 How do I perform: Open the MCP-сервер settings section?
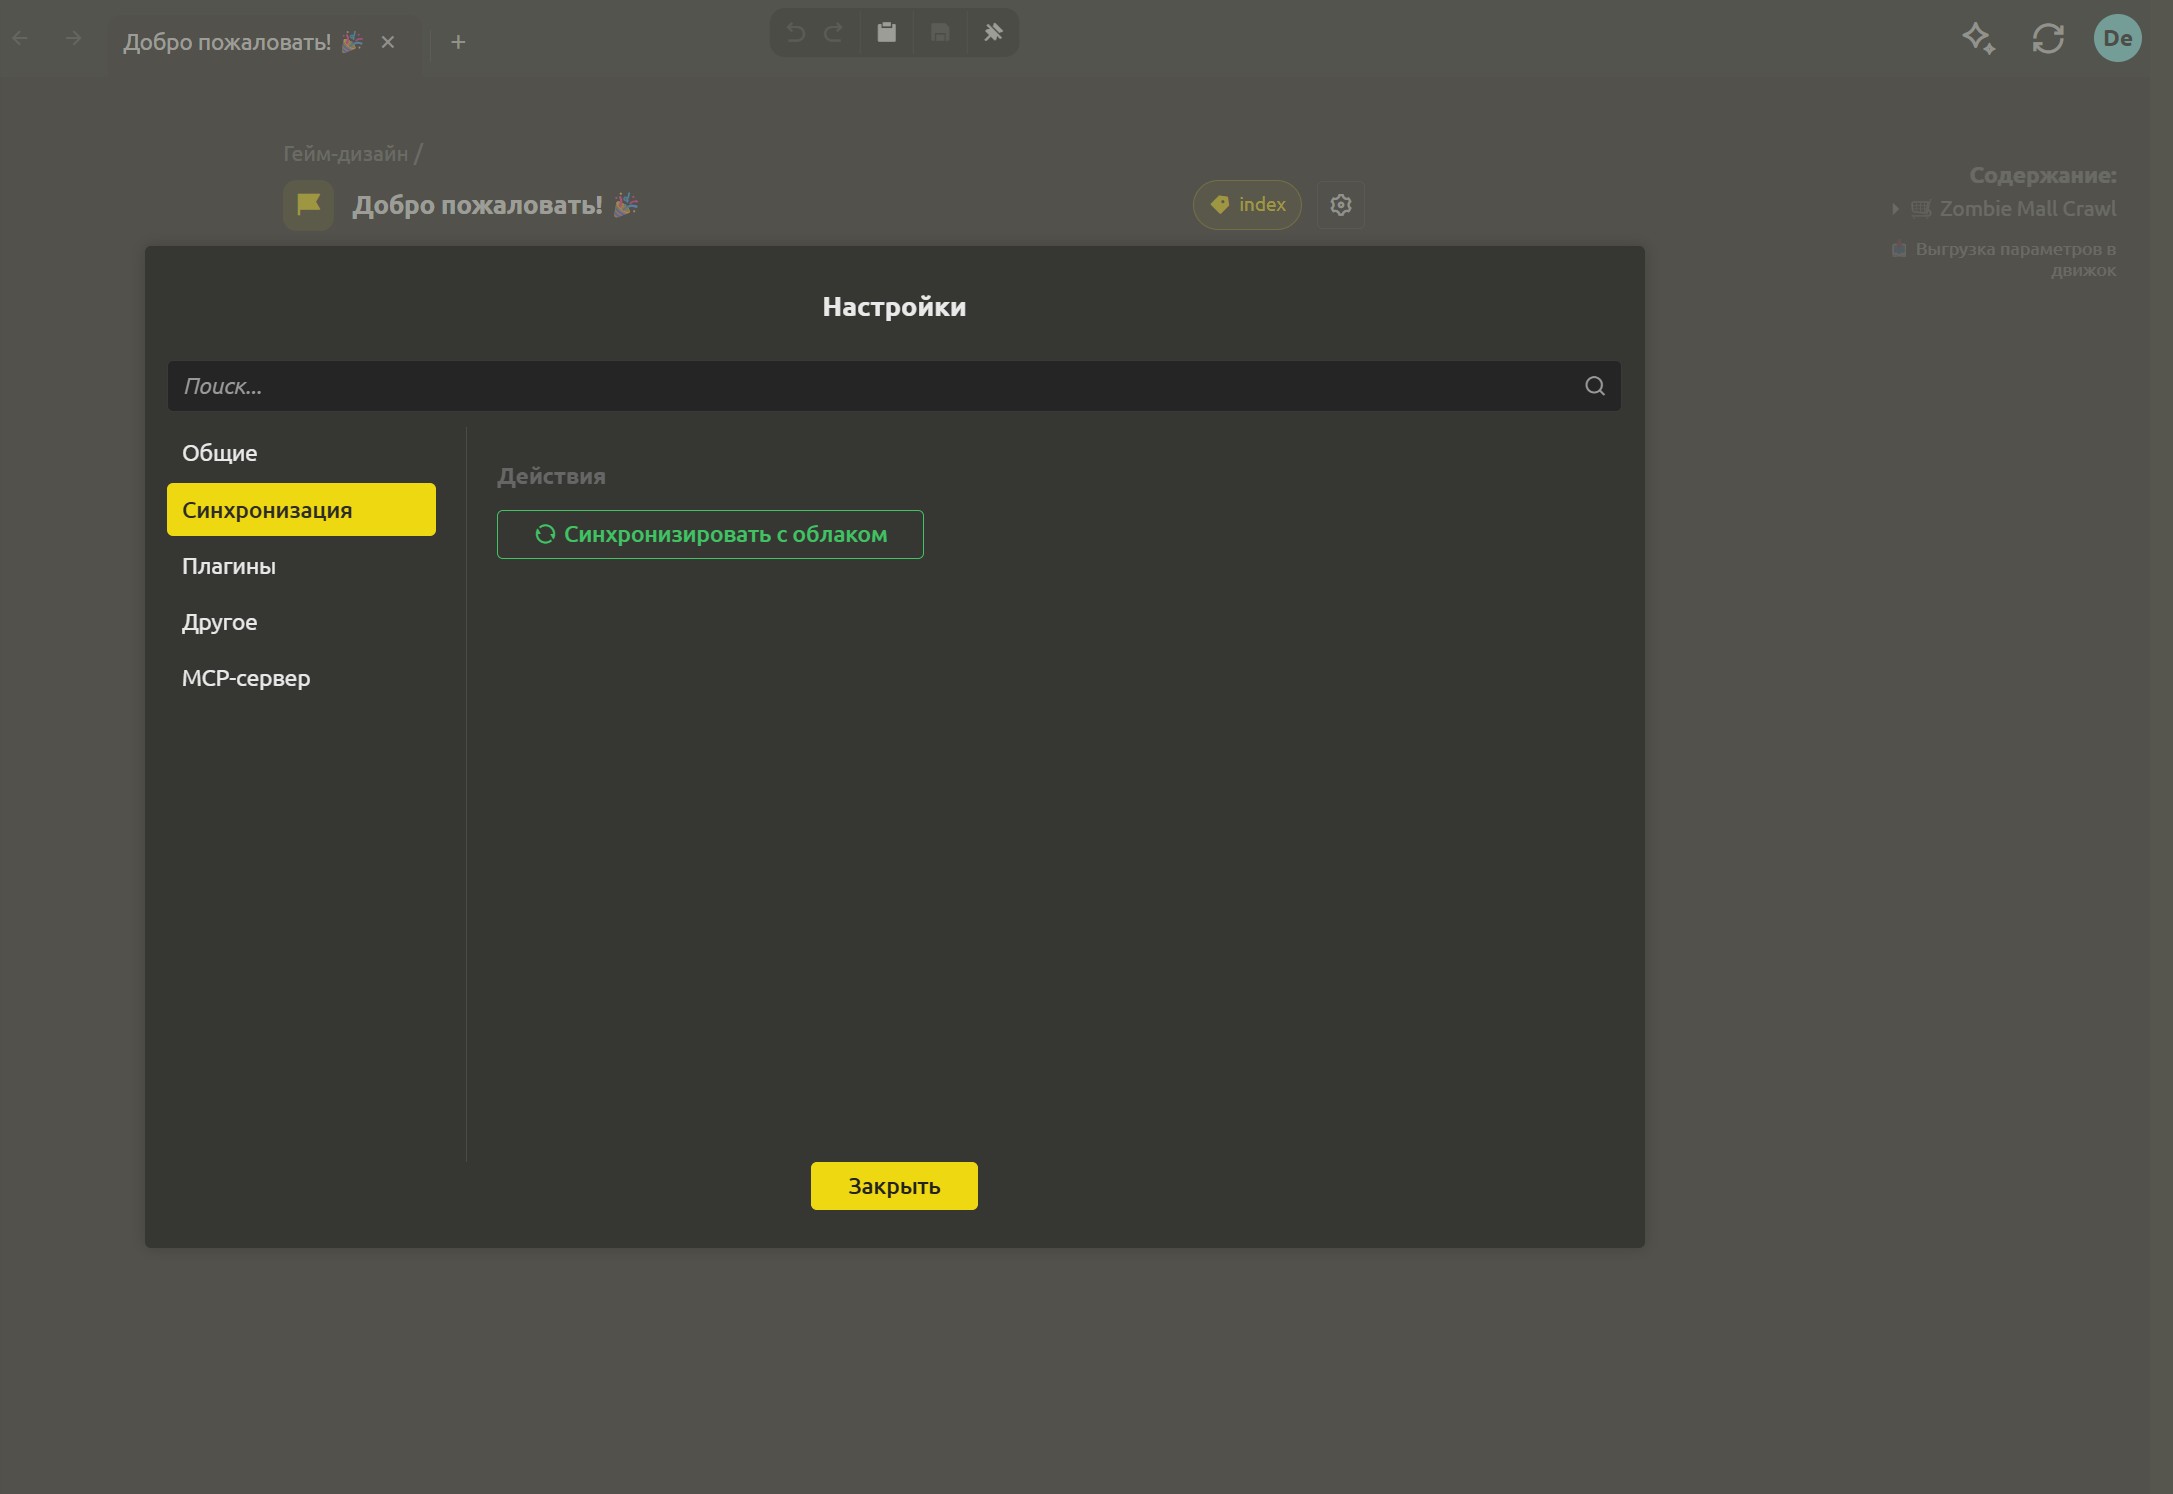(301, 678)
